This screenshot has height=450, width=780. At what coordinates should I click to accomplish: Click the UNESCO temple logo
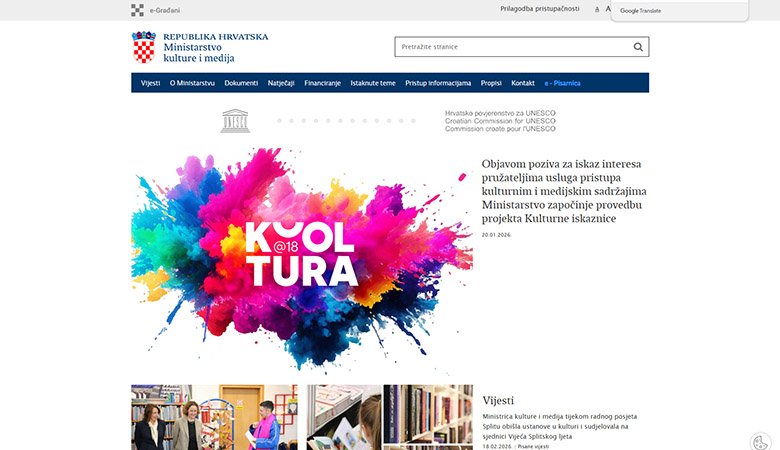235,120
